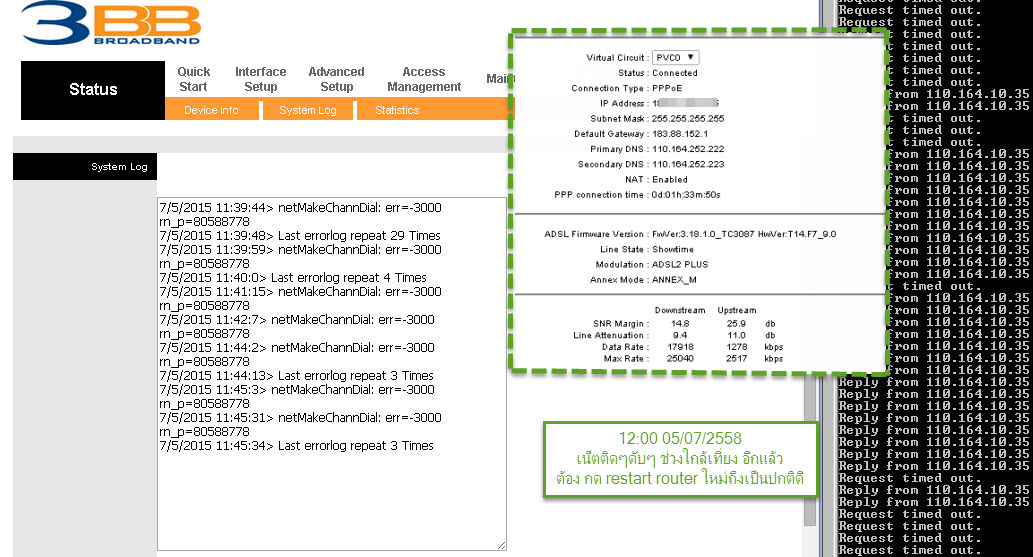Viewport: 1033px width, 557px height.
Task: Select the ADSL2 PLUS modulation value
Action: pos(680,264)
